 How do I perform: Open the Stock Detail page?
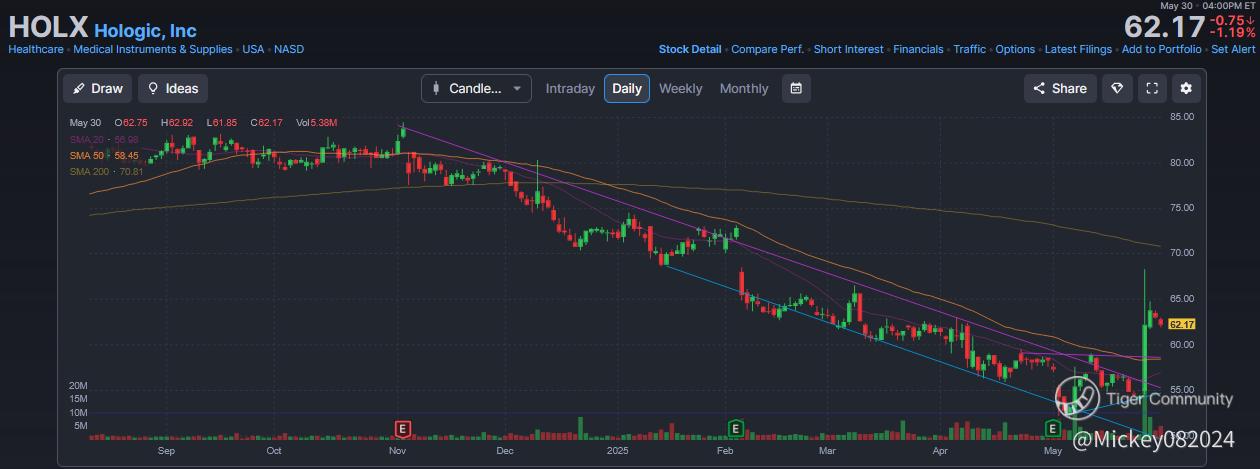[x=690, y=49]
